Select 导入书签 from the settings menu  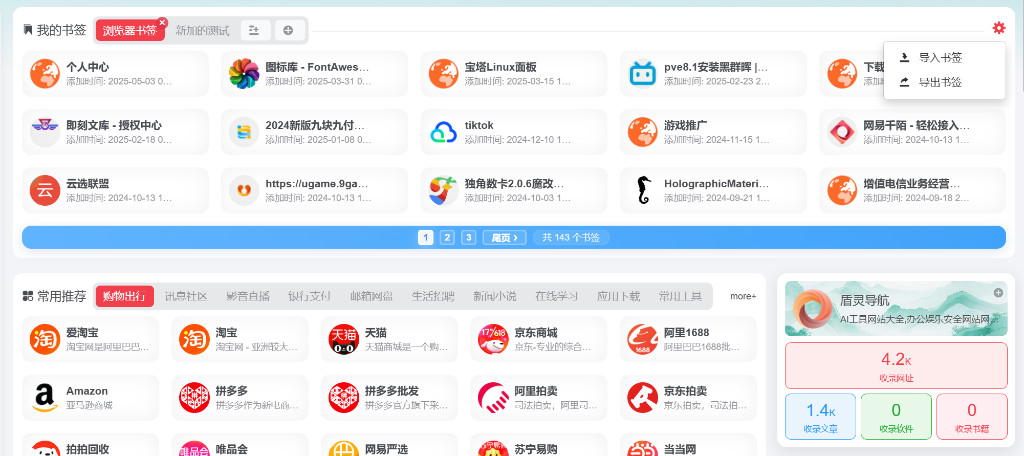(940, 58)
